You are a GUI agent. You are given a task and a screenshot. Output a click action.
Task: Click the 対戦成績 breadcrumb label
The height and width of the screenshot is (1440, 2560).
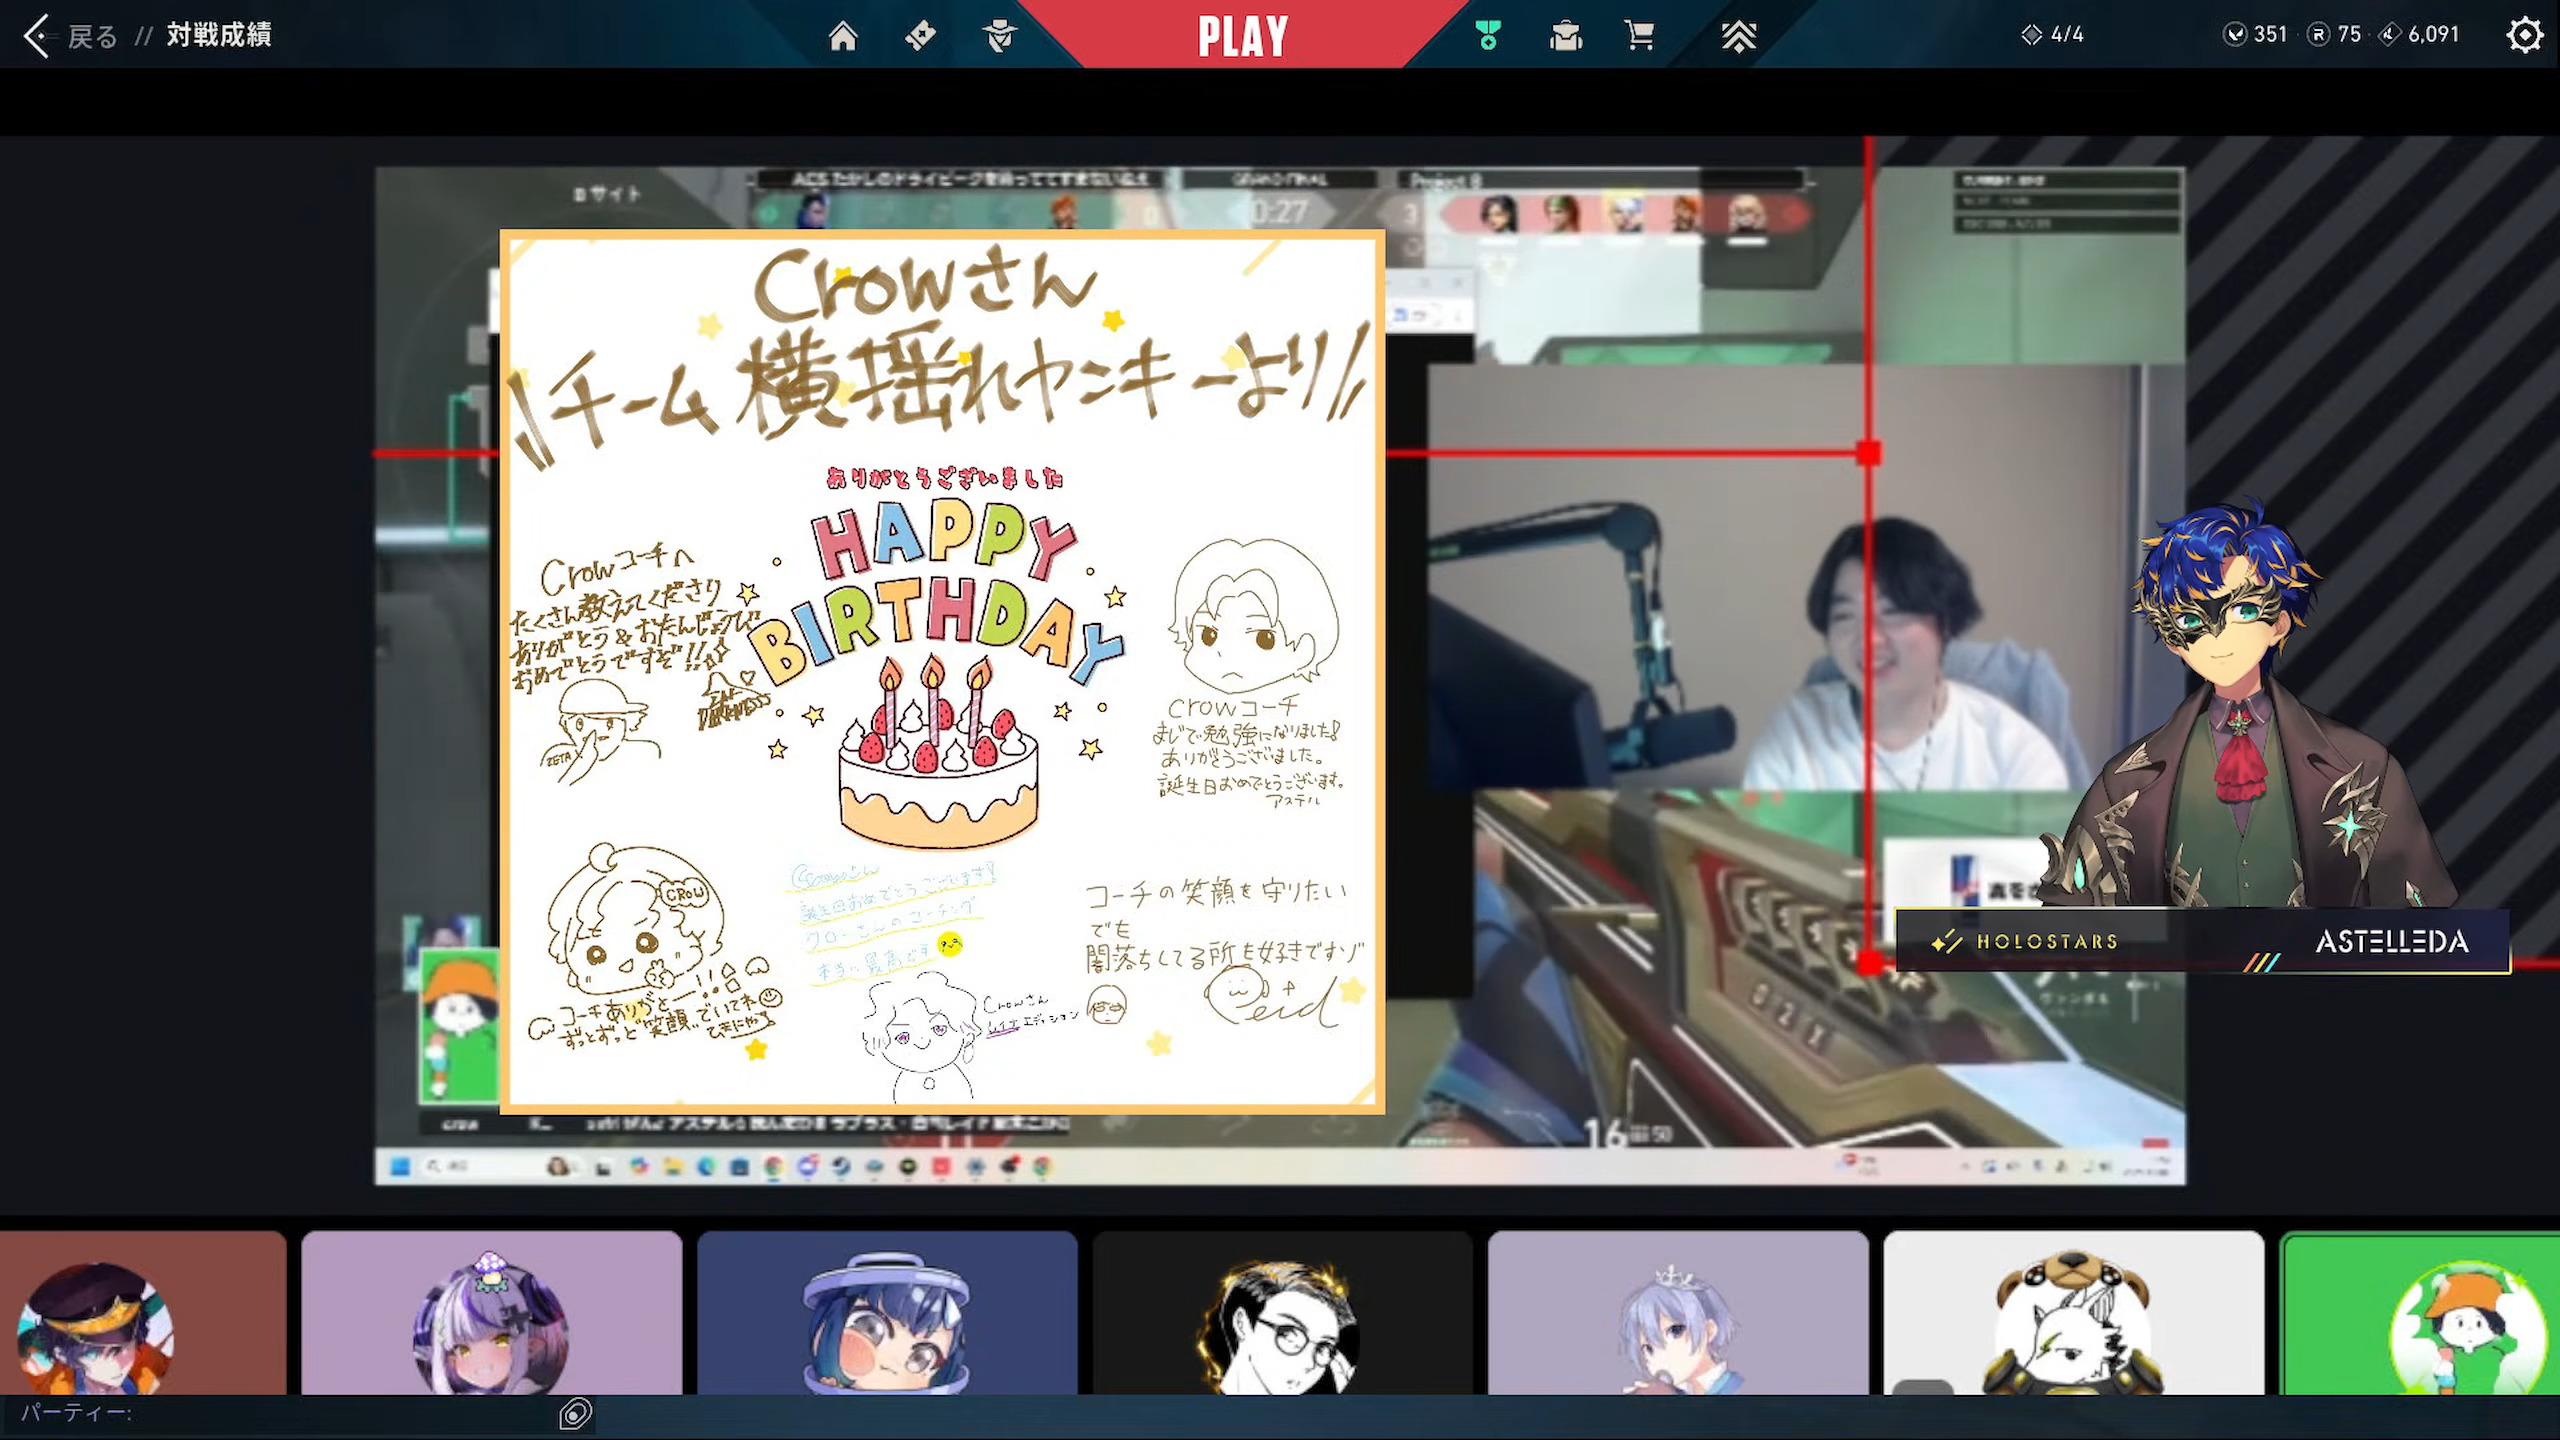[x=219, y=35]
